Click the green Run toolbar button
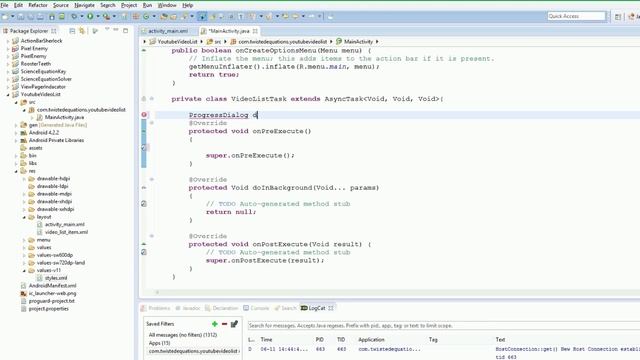Screen dimensions: 640x360 coord(90,17)
